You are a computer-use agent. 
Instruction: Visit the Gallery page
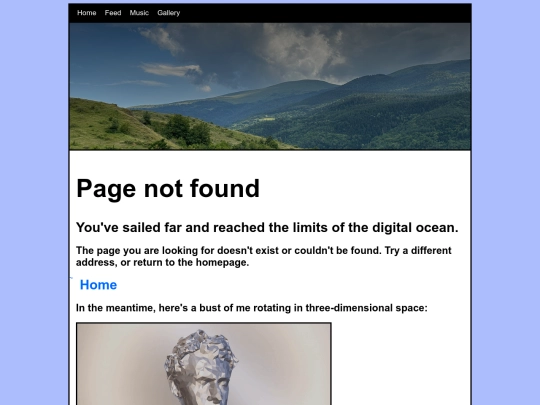pyautogui.click(x=169, y=13)
